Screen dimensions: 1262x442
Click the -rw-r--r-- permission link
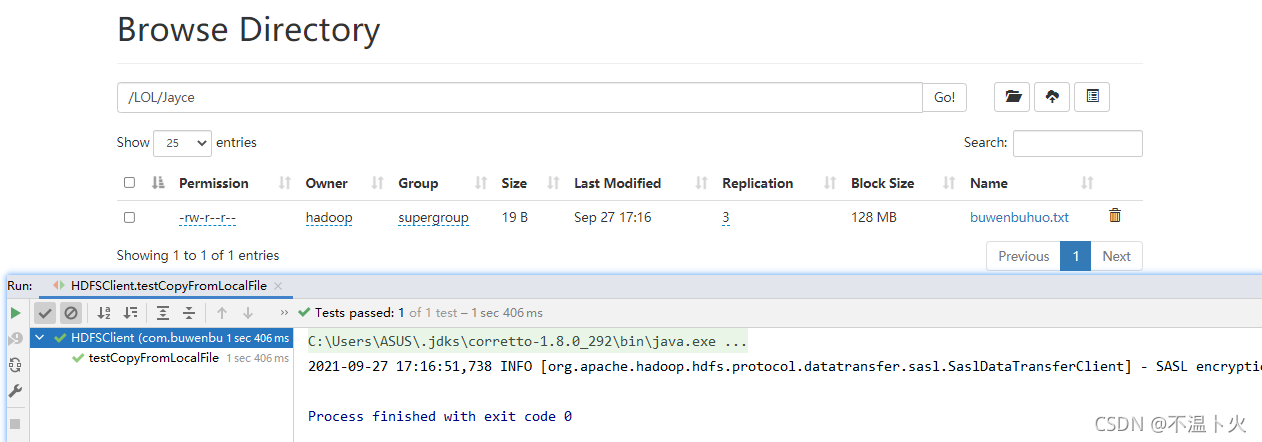point(207,217)
